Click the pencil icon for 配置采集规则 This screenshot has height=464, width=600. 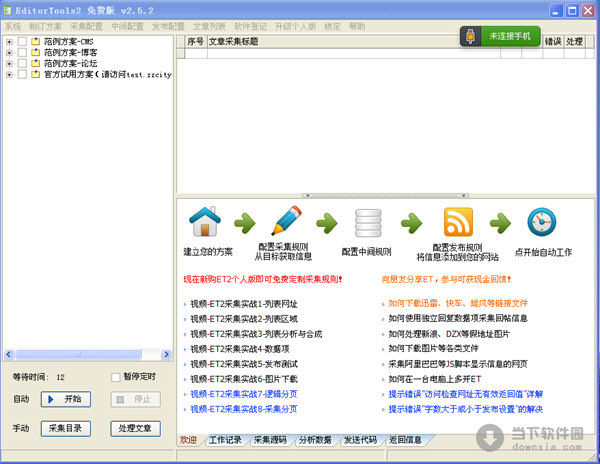pyautogui.click(x=287, y=221)
